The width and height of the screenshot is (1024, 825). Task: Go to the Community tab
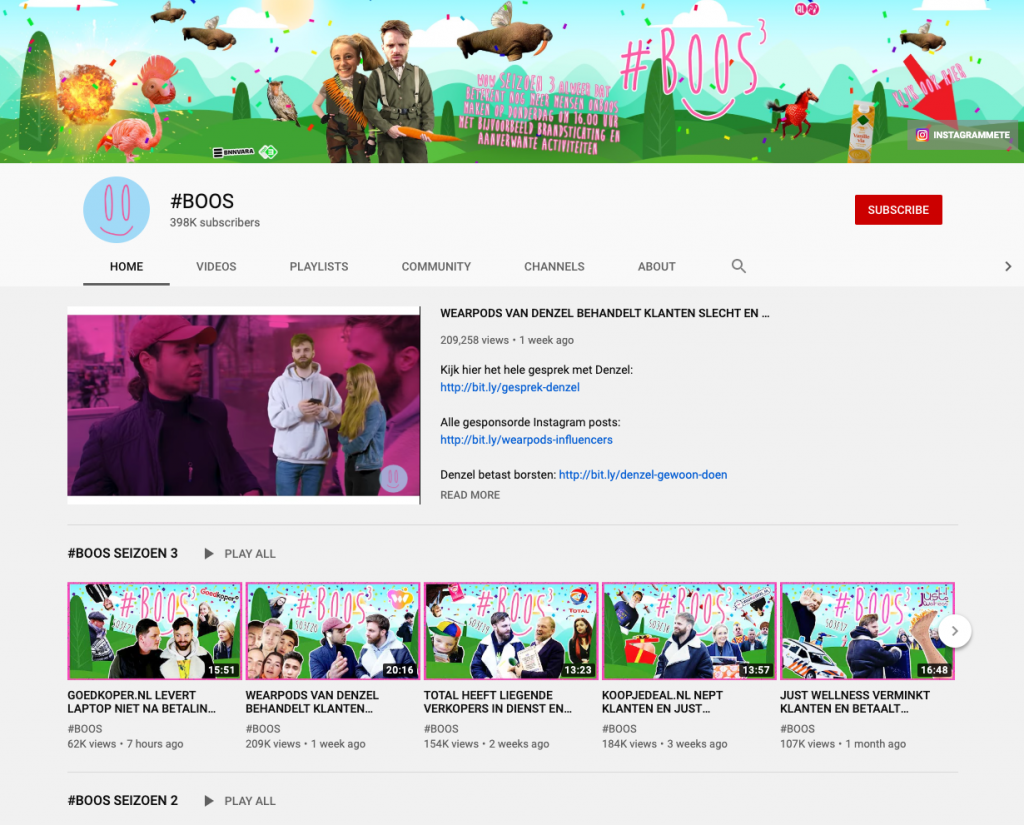436,267
